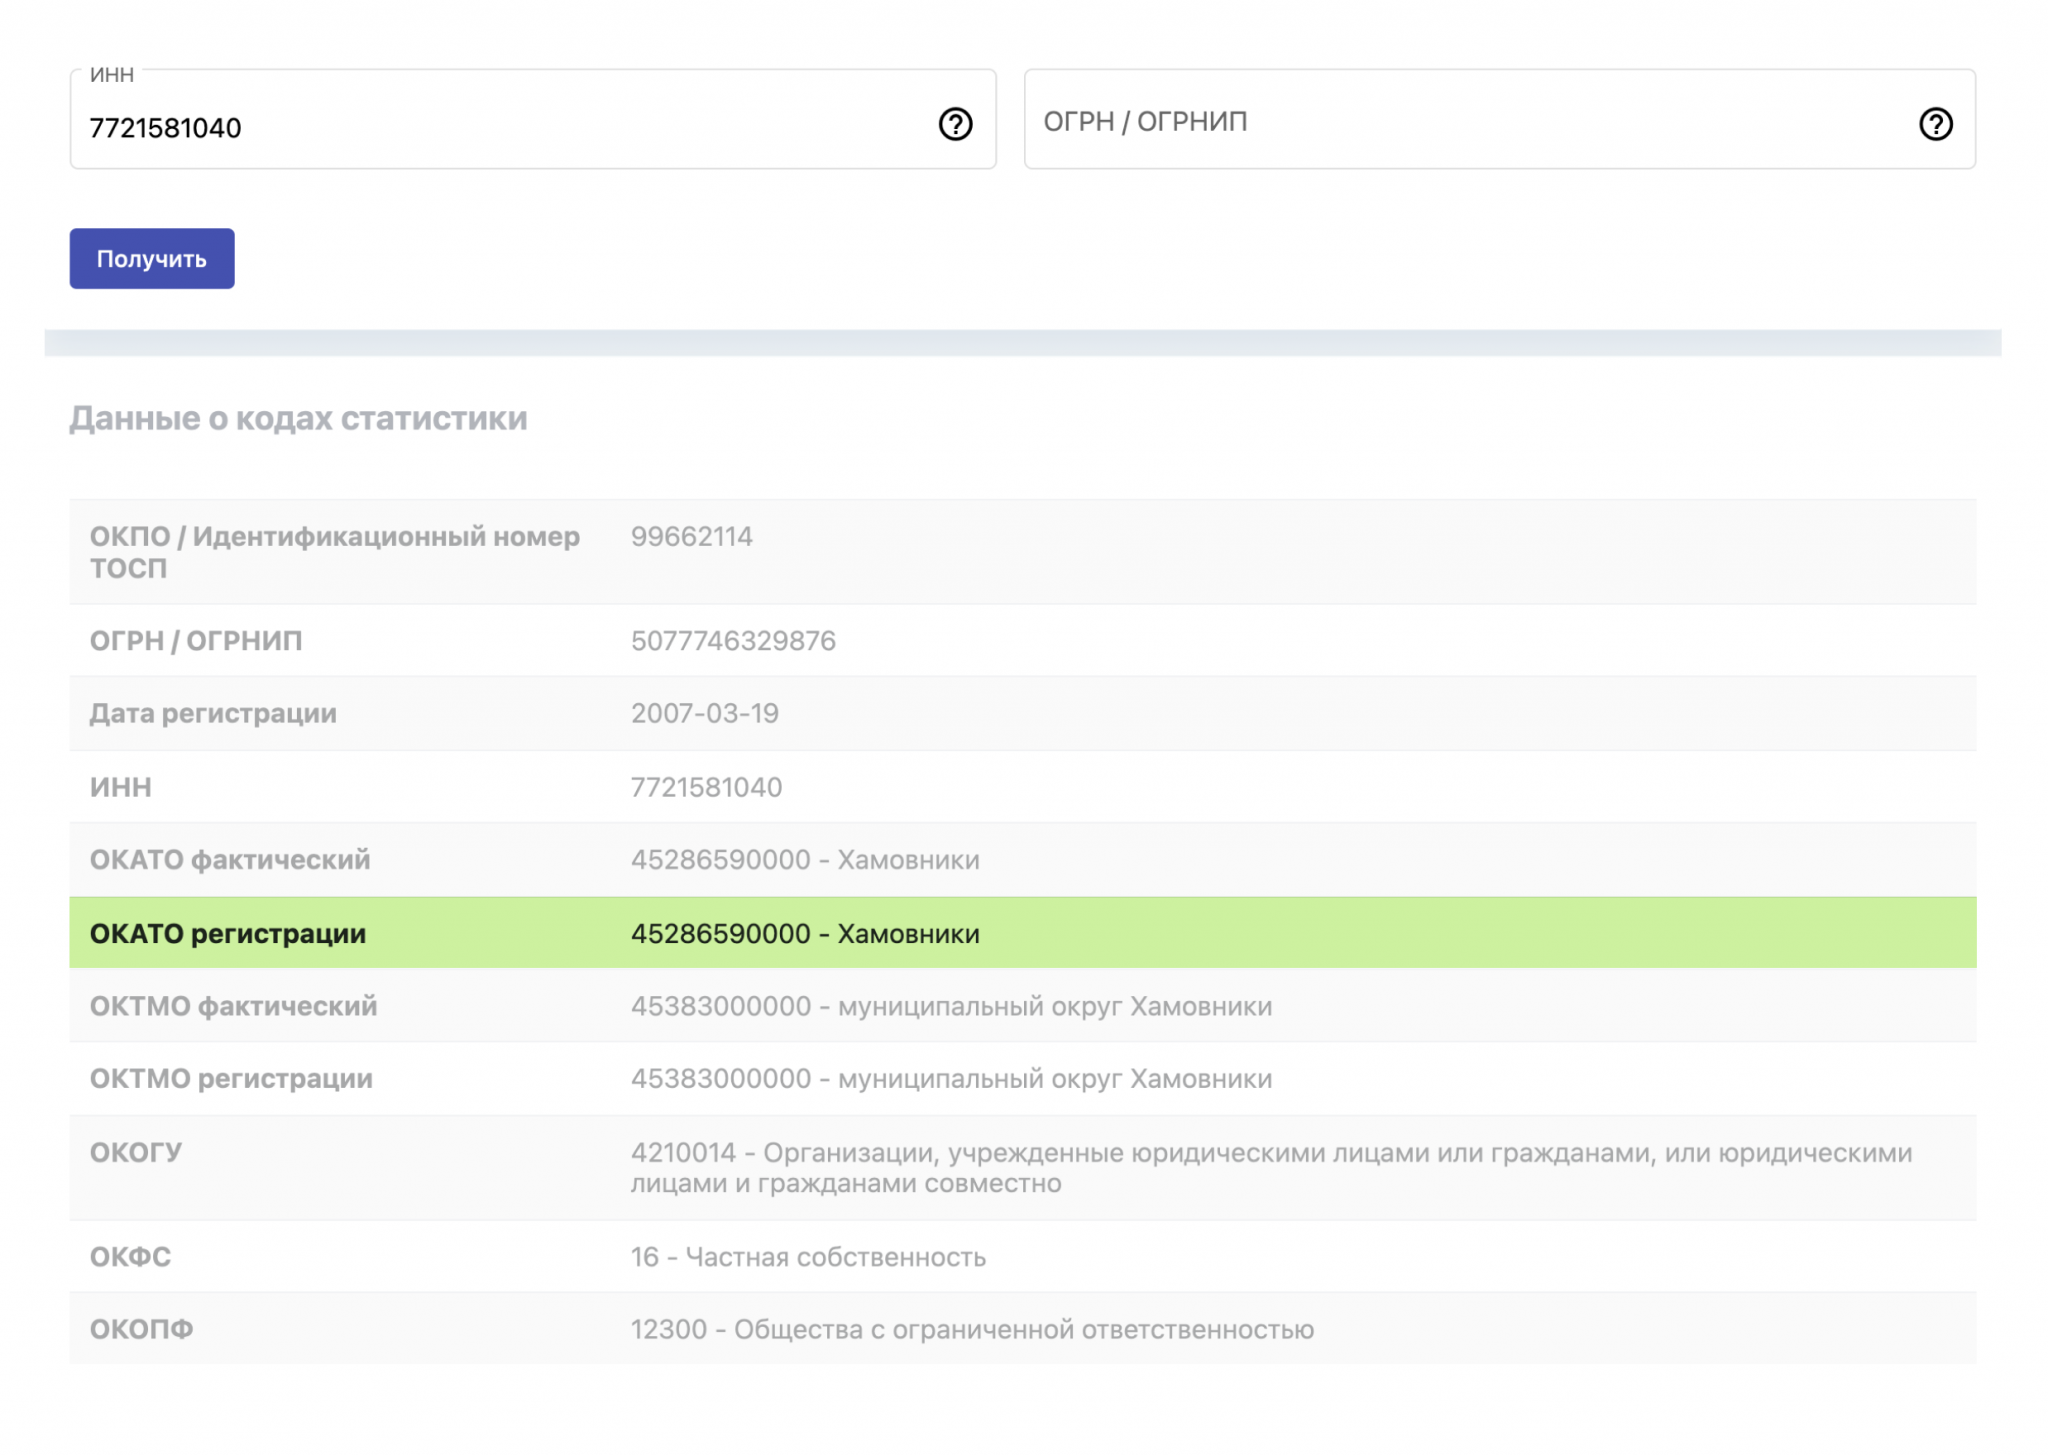Click the ОКАТО фактический value 45286590000 - Хамовники
Screen dimensions: 2048x1456
805,860
